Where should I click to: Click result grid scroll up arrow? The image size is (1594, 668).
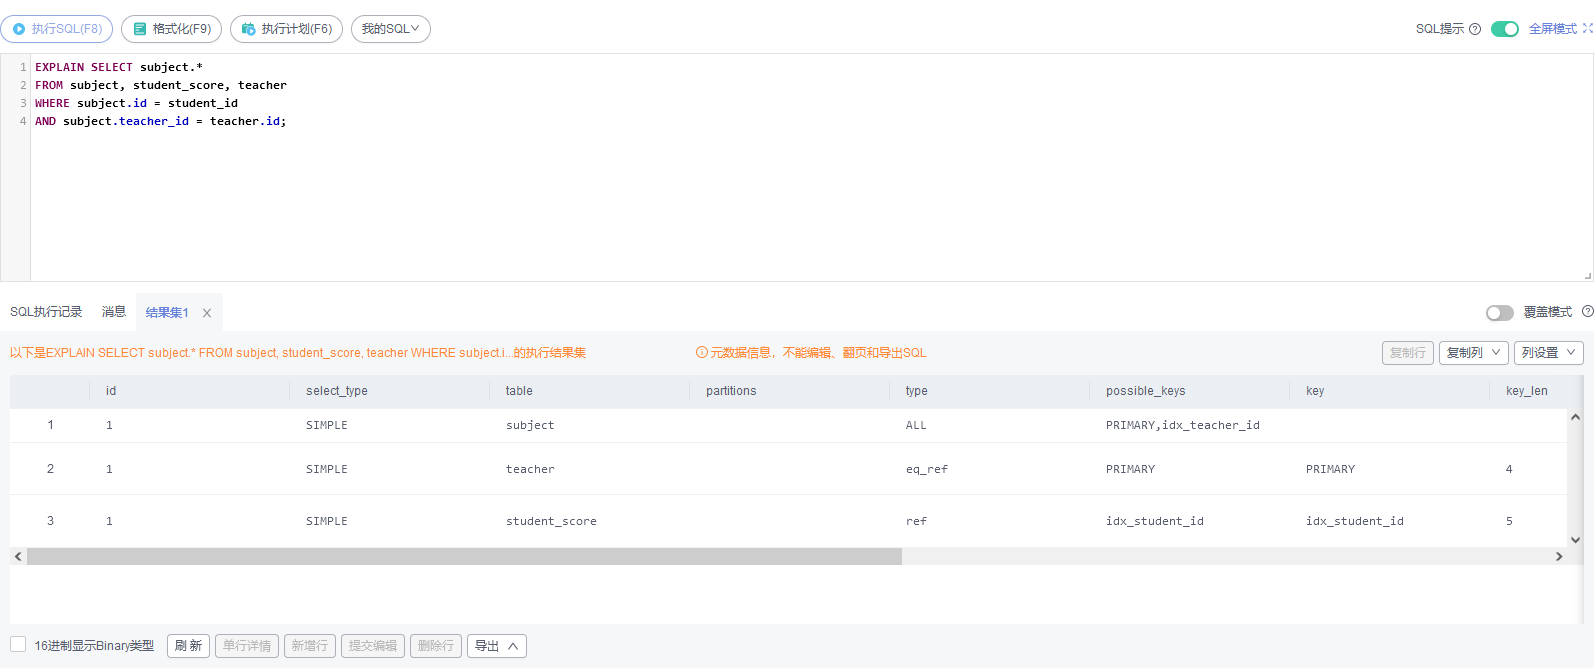point(1576,417)
